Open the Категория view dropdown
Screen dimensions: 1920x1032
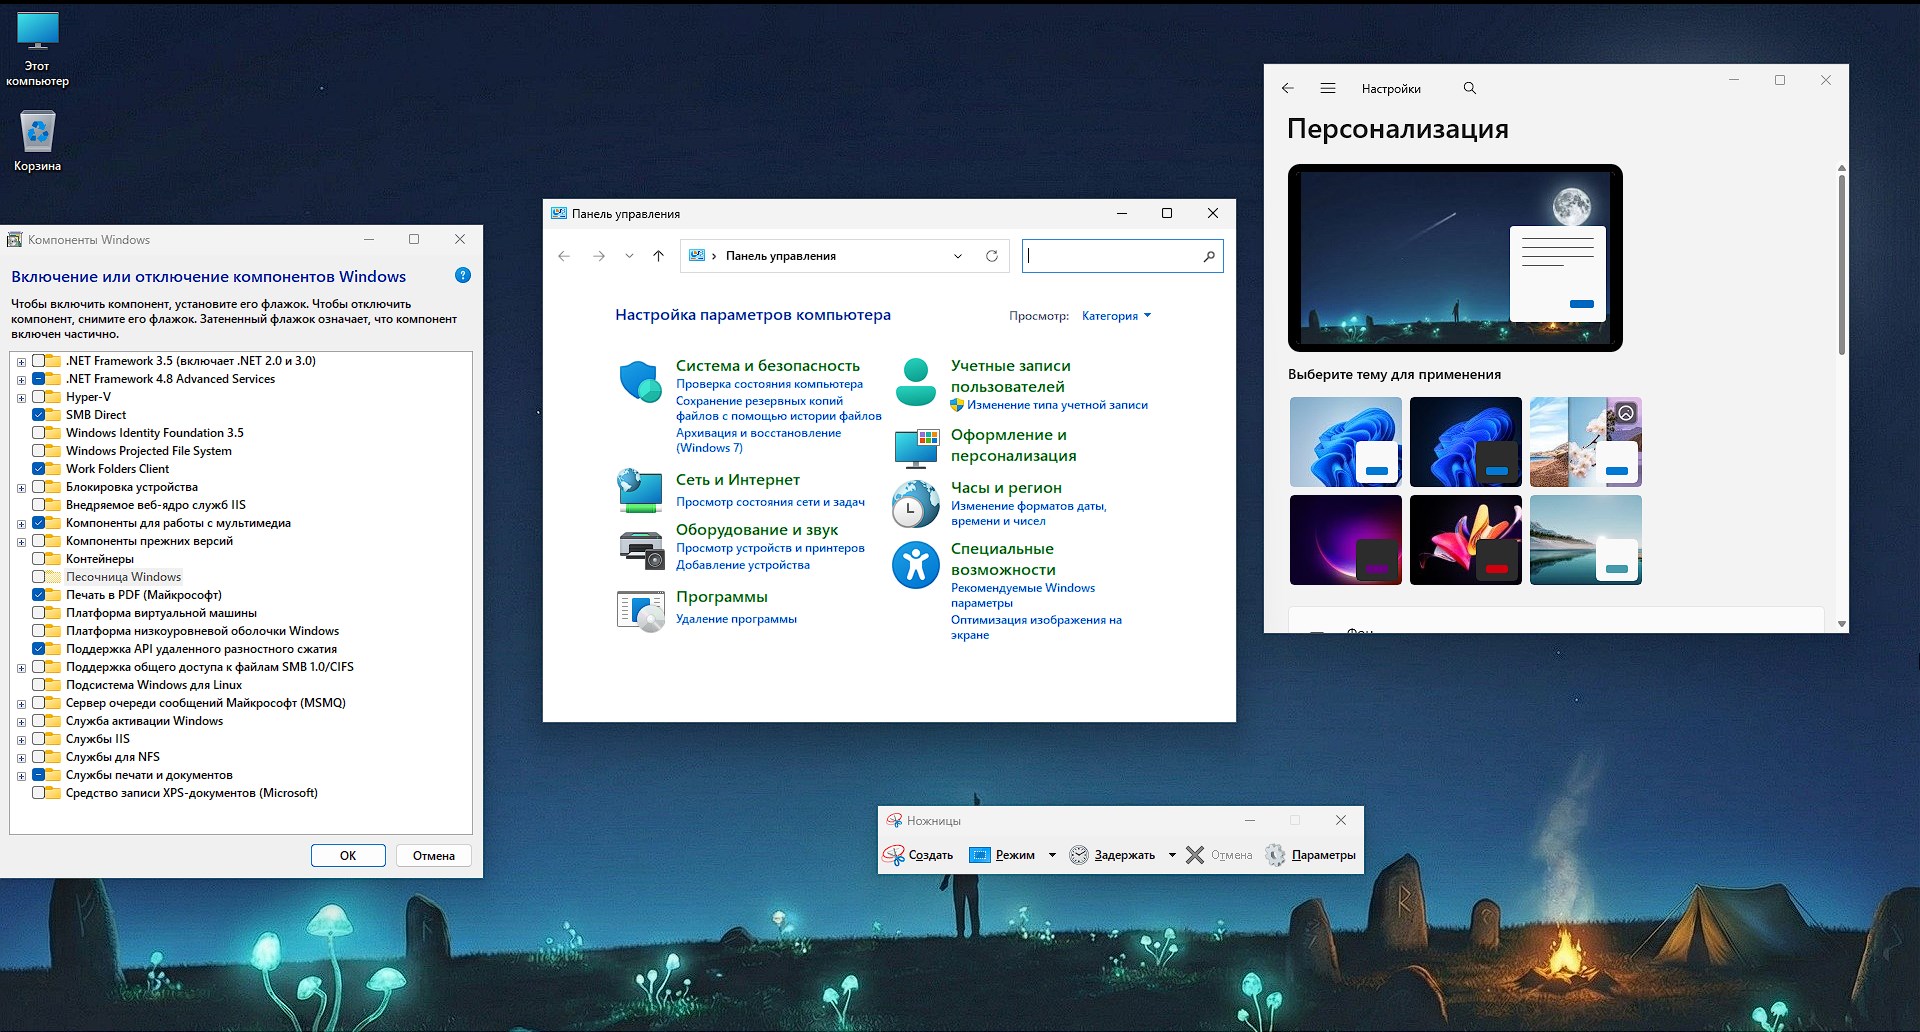tap(1116, 316)
